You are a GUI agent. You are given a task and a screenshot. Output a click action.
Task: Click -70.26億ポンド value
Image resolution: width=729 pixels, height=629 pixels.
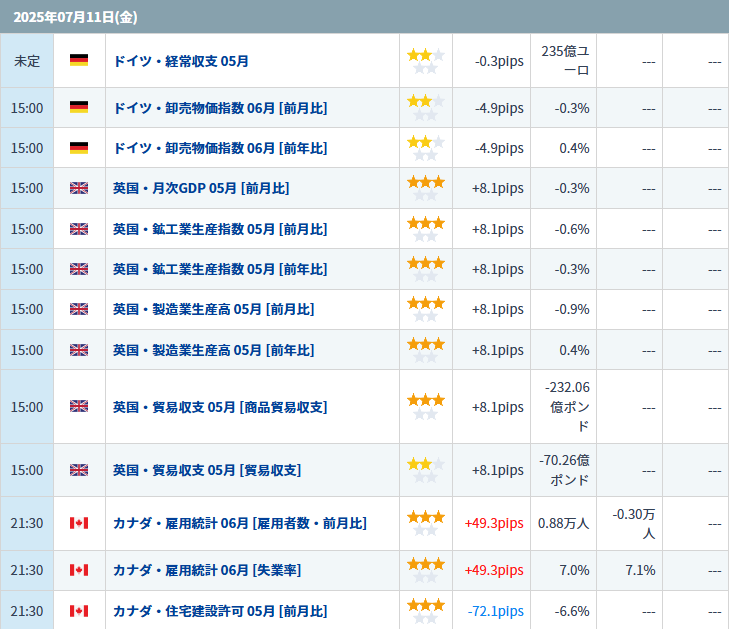point(564,470)
